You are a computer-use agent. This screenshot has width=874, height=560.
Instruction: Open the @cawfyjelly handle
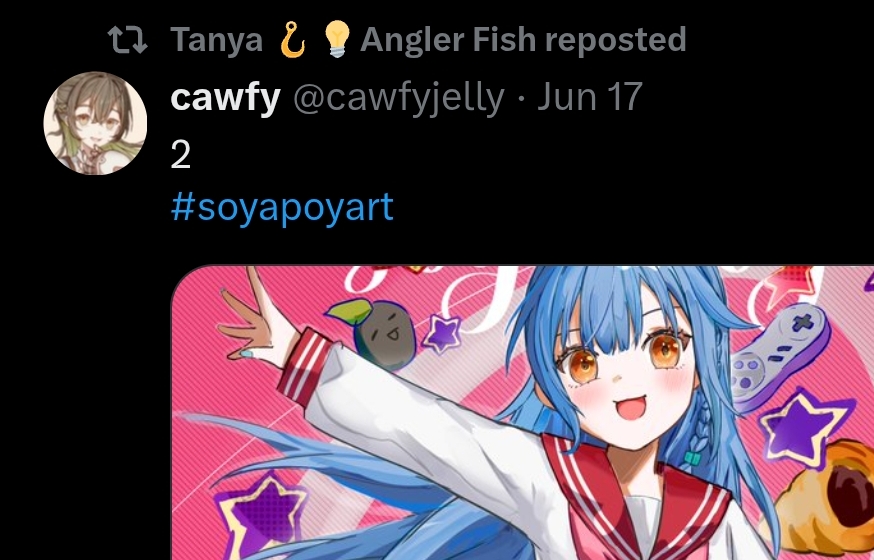[399, 98]
